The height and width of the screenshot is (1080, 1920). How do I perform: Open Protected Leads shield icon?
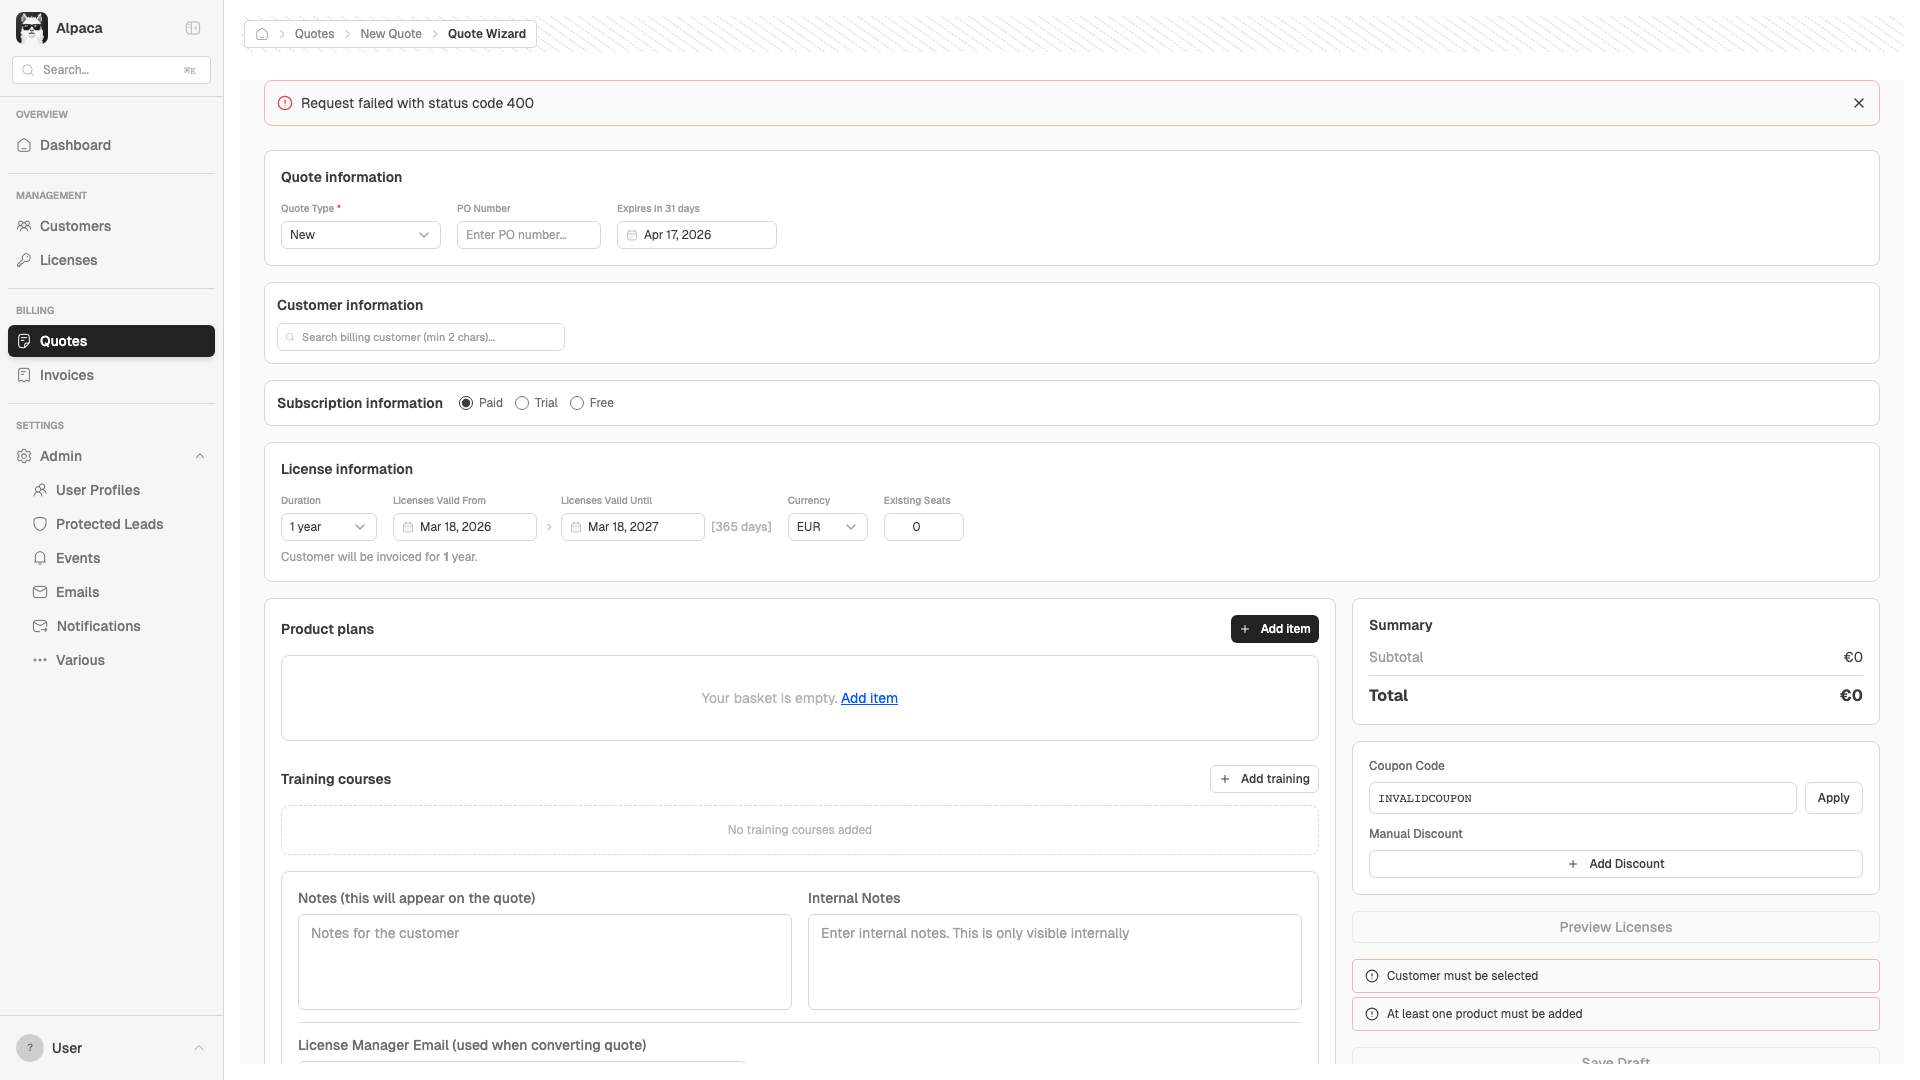(x=40, y=524)
